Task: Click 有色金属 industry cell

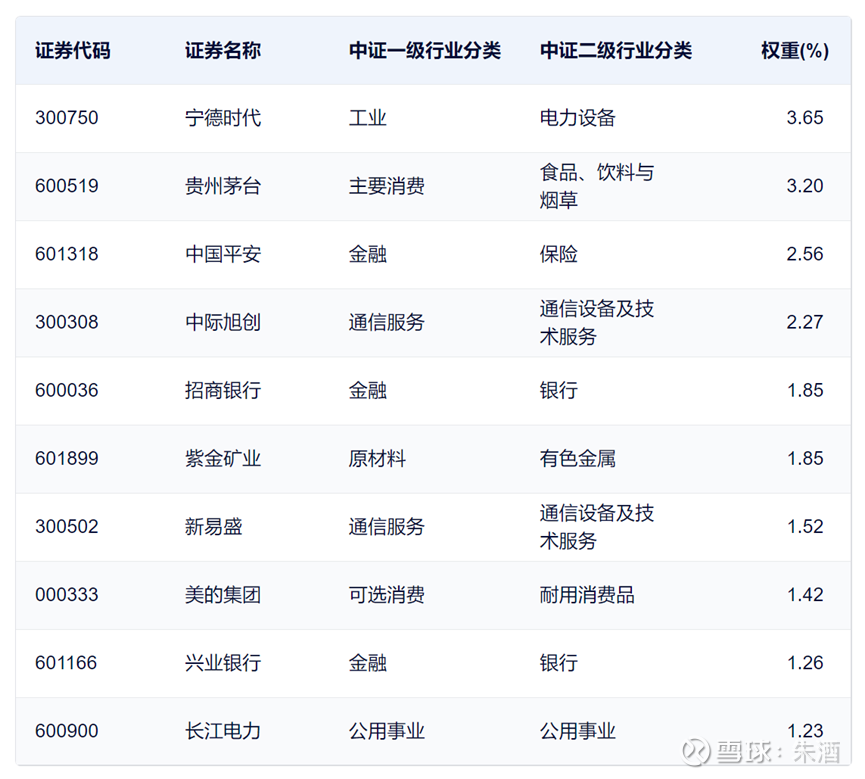Action: (x=578, y=458)
